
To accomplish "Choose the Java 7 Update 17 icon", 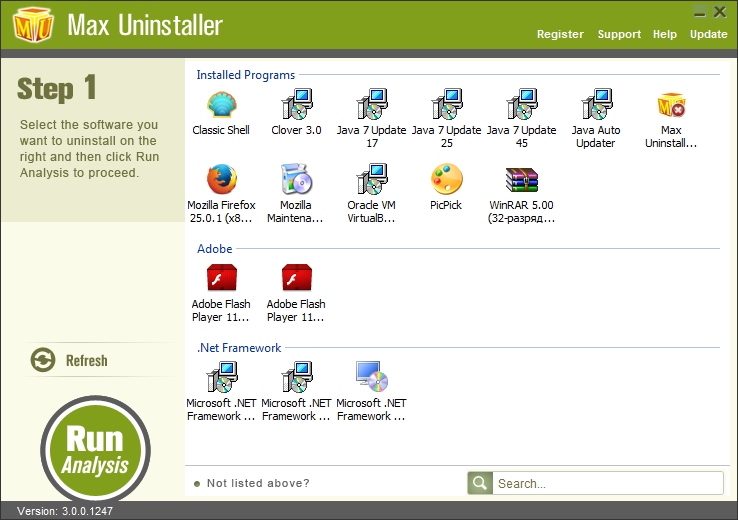I will click(x=371, y=105).
